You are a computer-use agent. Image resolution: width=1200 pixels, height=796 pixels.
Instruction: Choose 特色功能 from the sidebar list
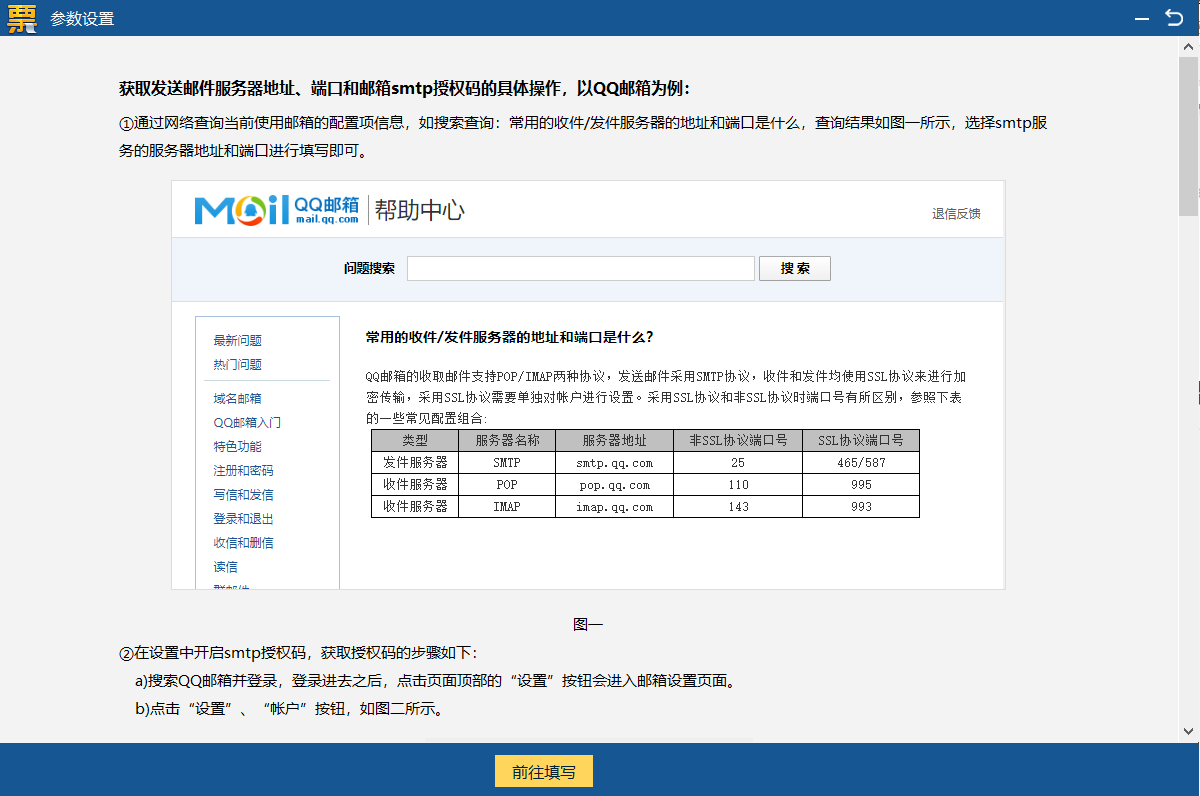[x=237, y=447]
